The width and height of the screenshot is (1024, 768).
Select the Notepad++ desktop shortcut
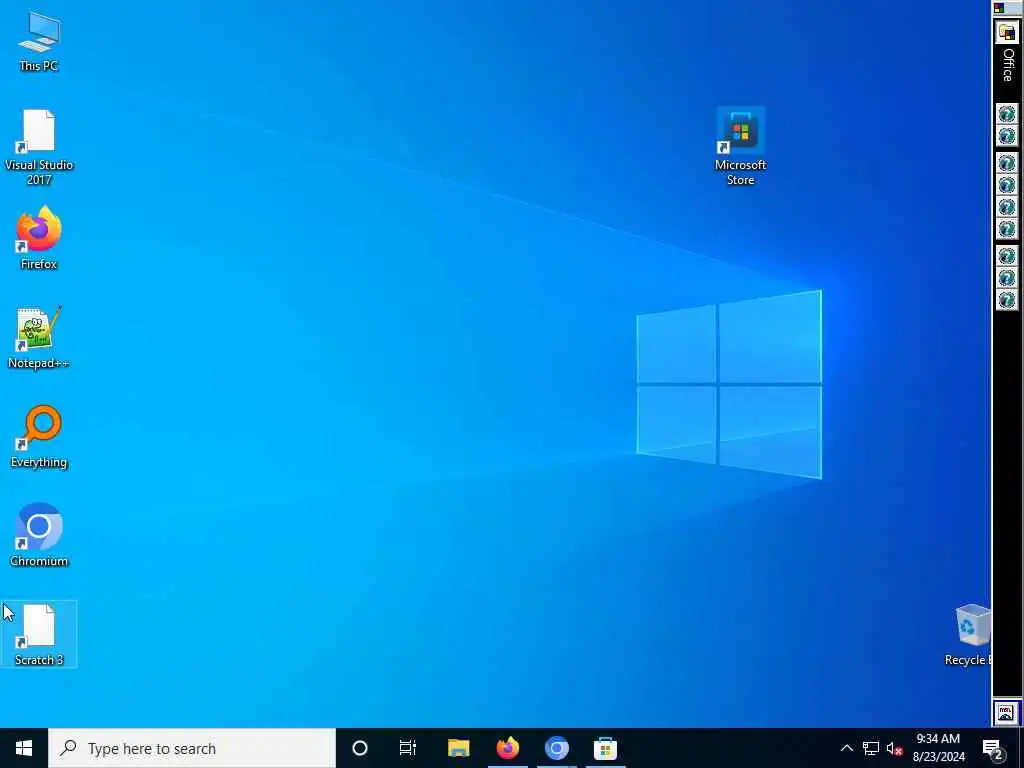pos(39,338)
